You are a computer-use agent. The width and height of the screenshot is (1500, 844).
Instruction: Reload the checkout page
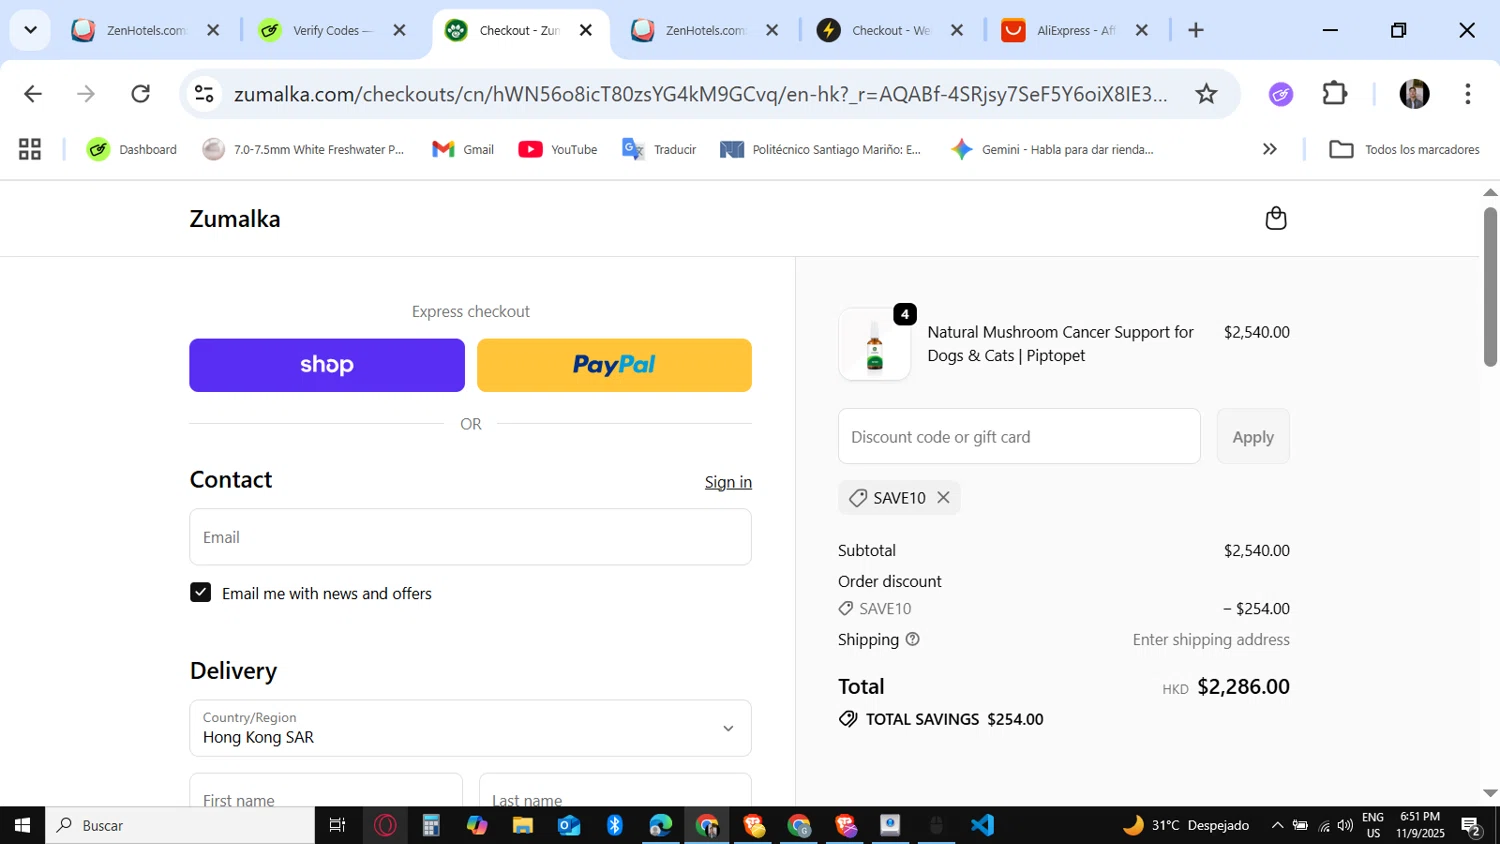click(x=141, y=94)
